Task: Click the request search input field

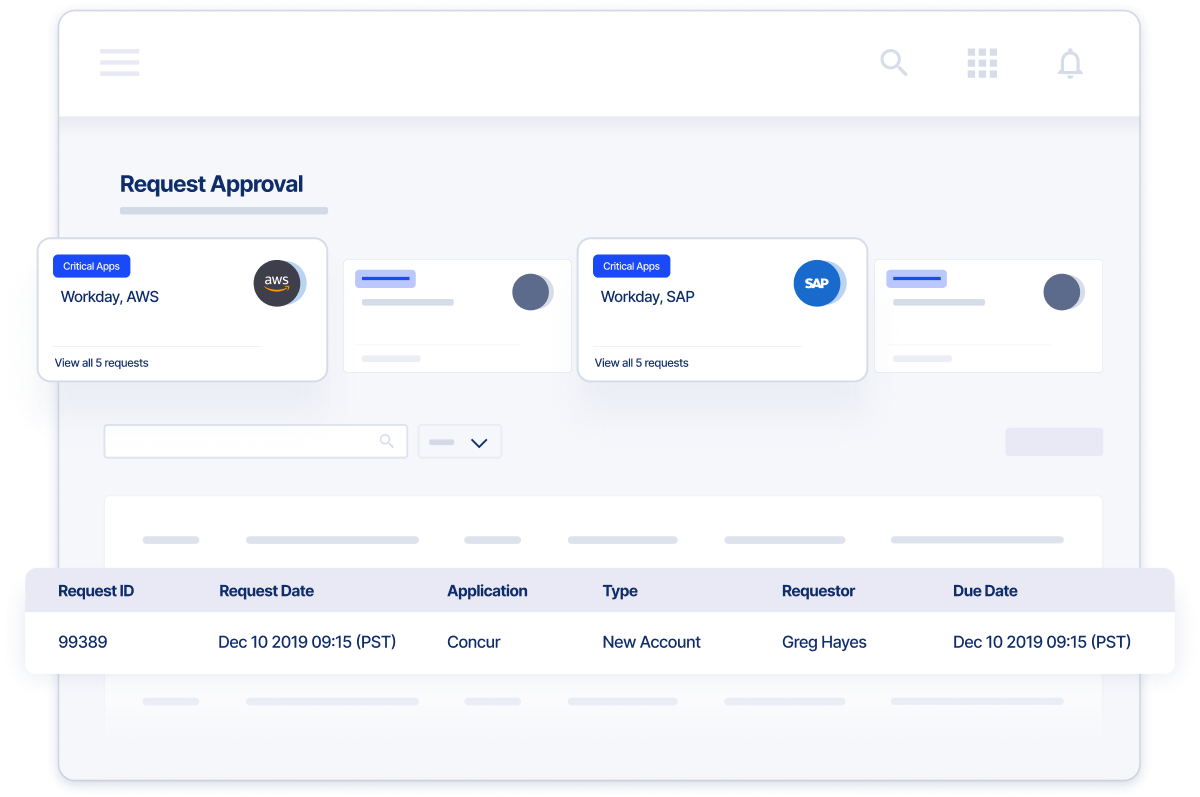Action: [240, 441]
